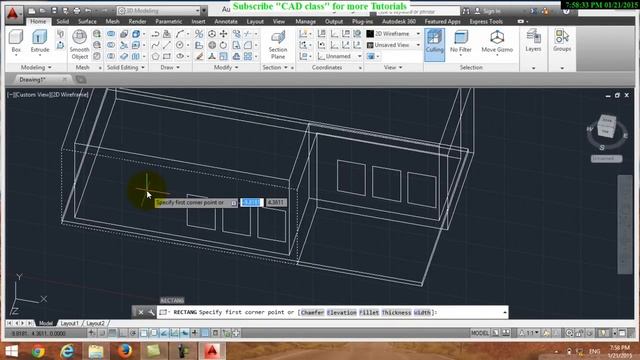Toggle Grid Display in status bar
The width and height of the screenshot is (640, 360).
pyautogui.click(x=112, y=333)
